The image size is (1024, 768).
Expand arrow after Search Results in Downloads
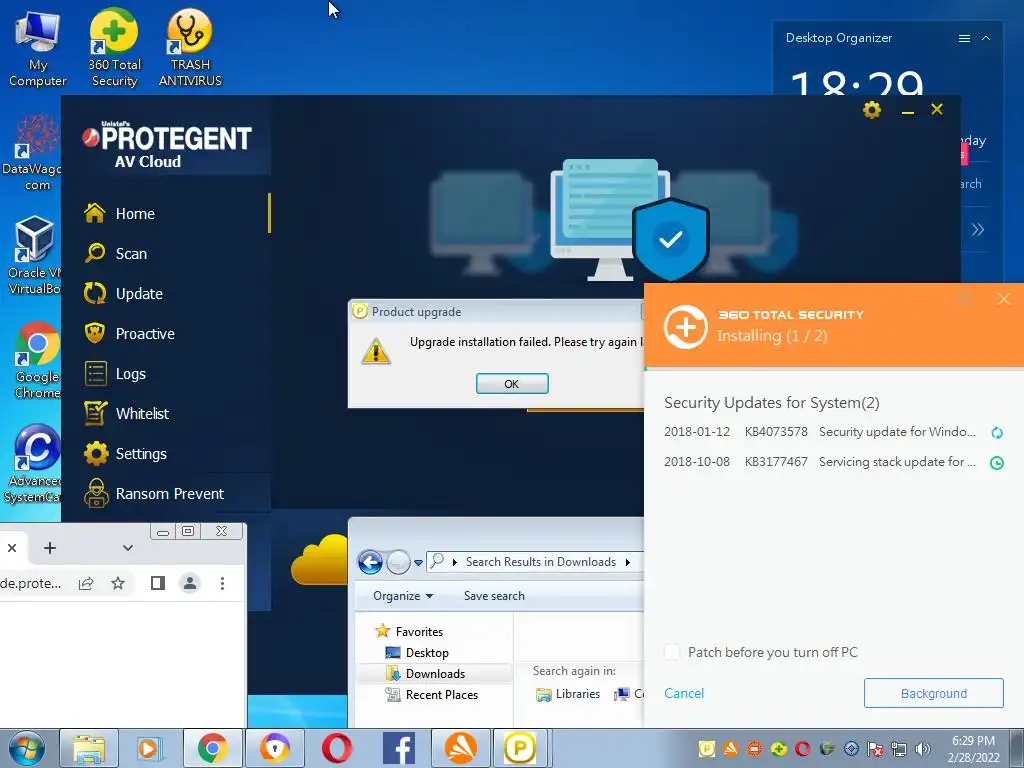click(628, 562)
